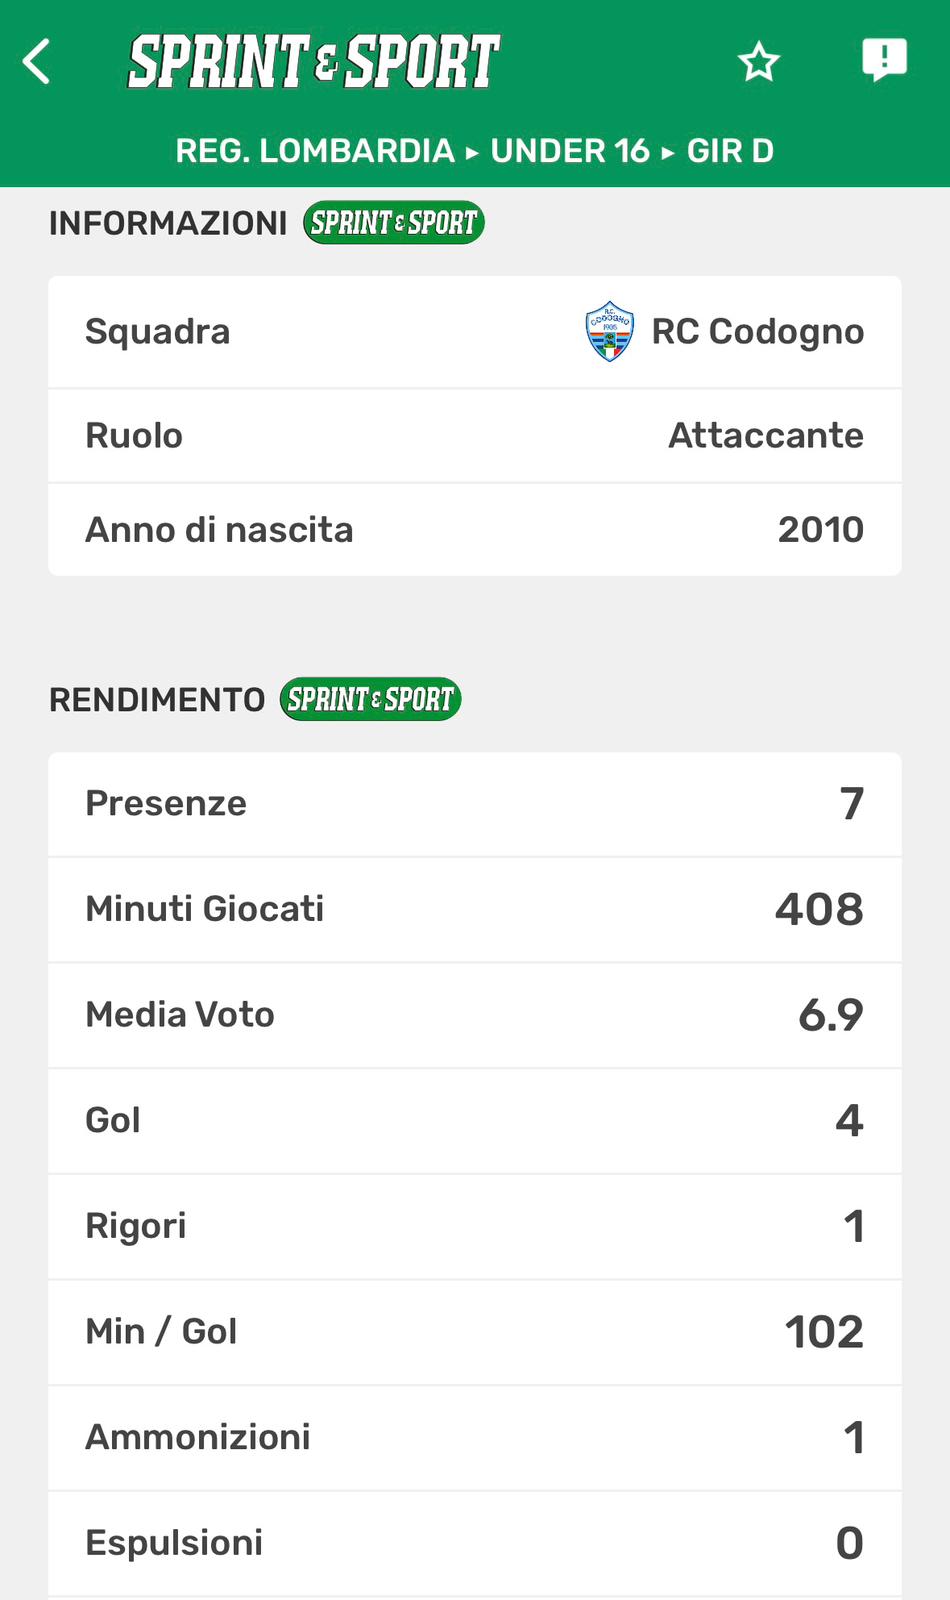Select the Min / Gol row
This screenshot has height=1600, width=950.
pyautogui.click(x=475, y=1332)
